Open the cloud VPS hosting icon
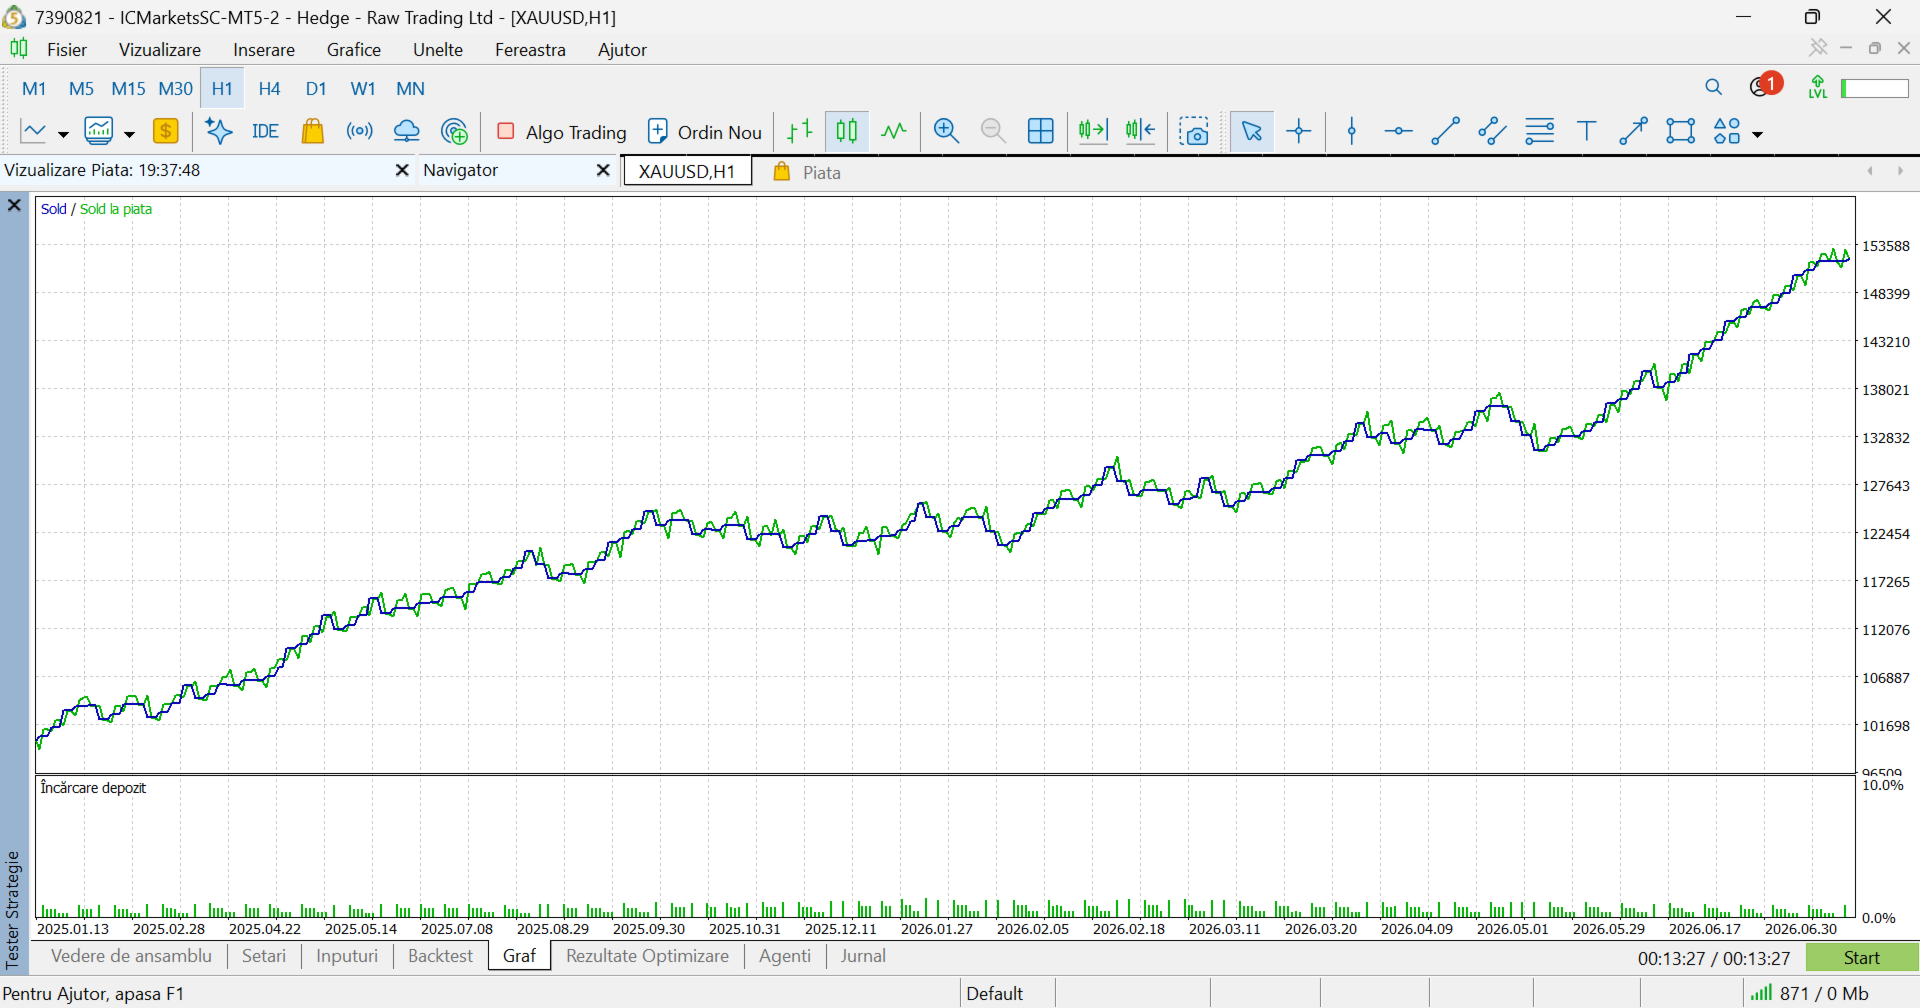 coord(407,131)
